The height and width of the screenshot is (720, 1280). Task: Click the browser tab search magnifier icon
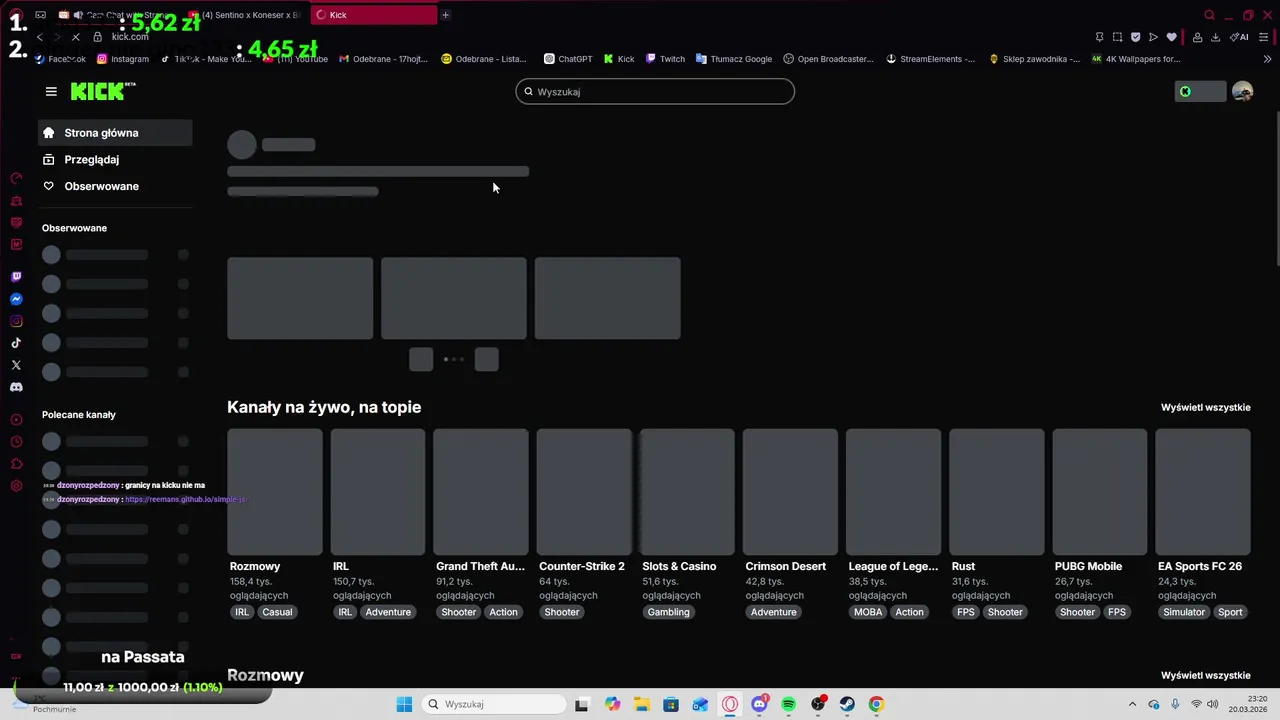coord(1209,15)
